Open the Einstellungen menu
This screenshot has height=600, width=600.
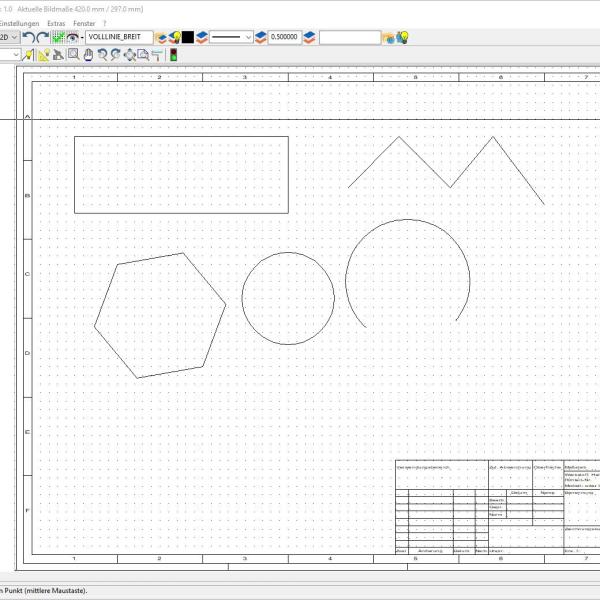(19, 23)
